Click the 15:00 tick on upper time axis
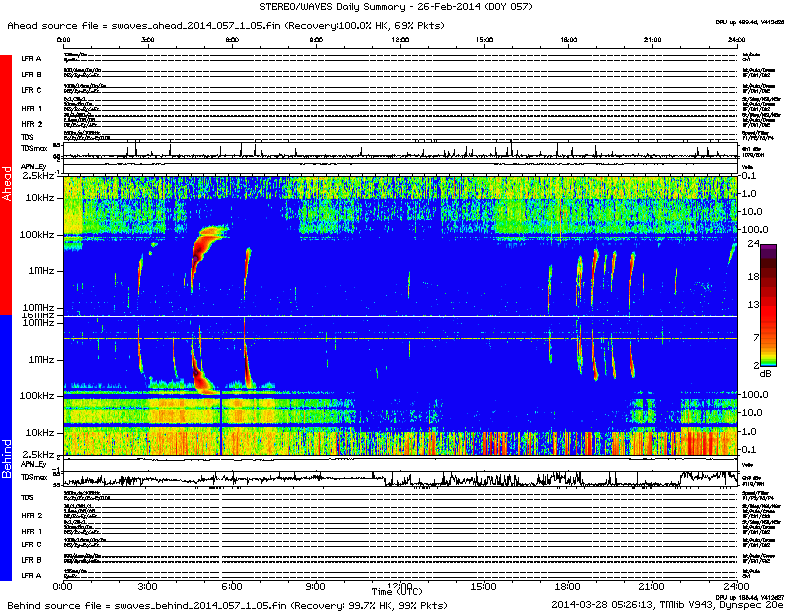The image size is (792, 612). coord(484,39)
